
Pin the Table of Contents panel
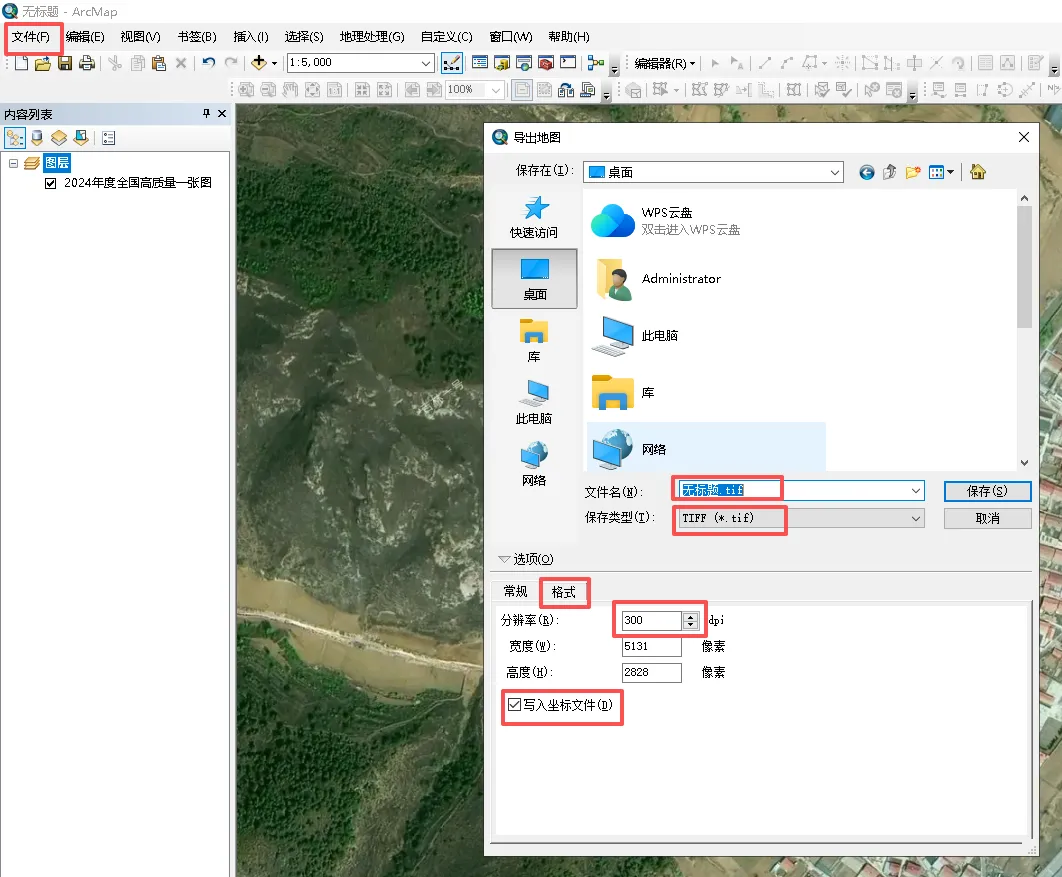207,114
